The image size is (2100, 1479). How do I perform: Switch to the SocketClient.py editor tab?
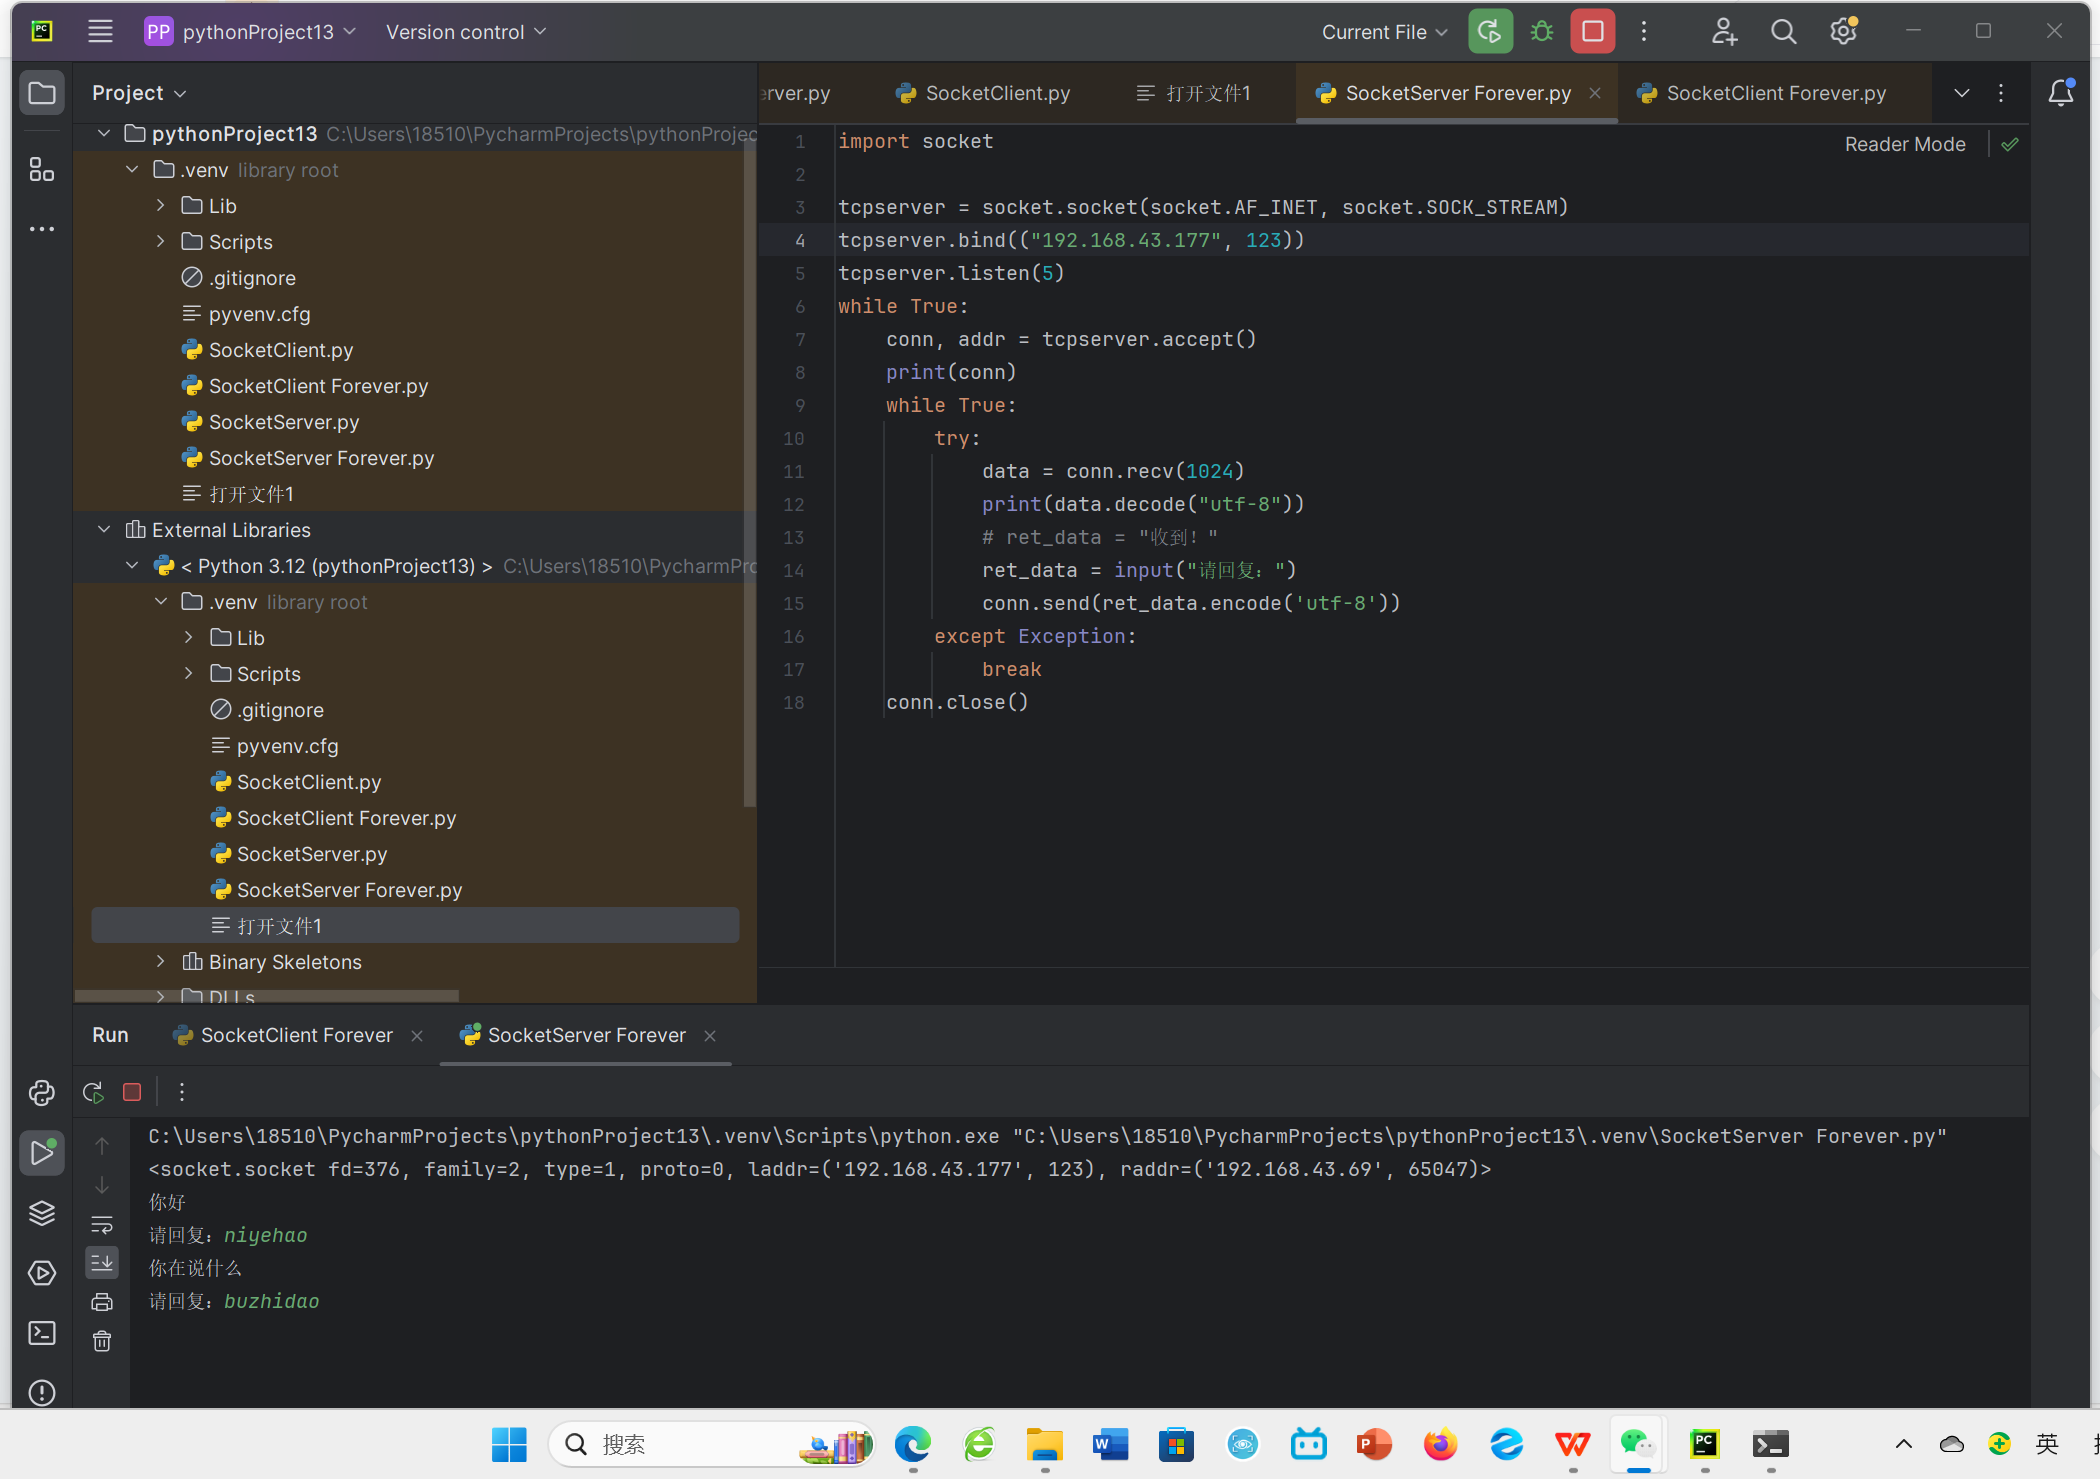tap(983, 93)
